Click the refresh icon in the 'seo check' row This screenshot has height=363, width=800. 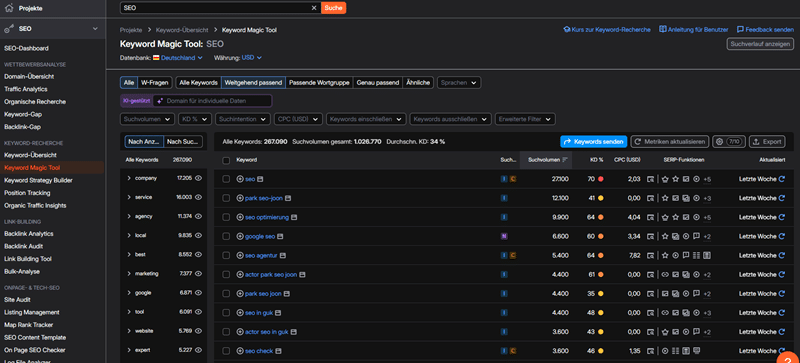coord(782,351)
